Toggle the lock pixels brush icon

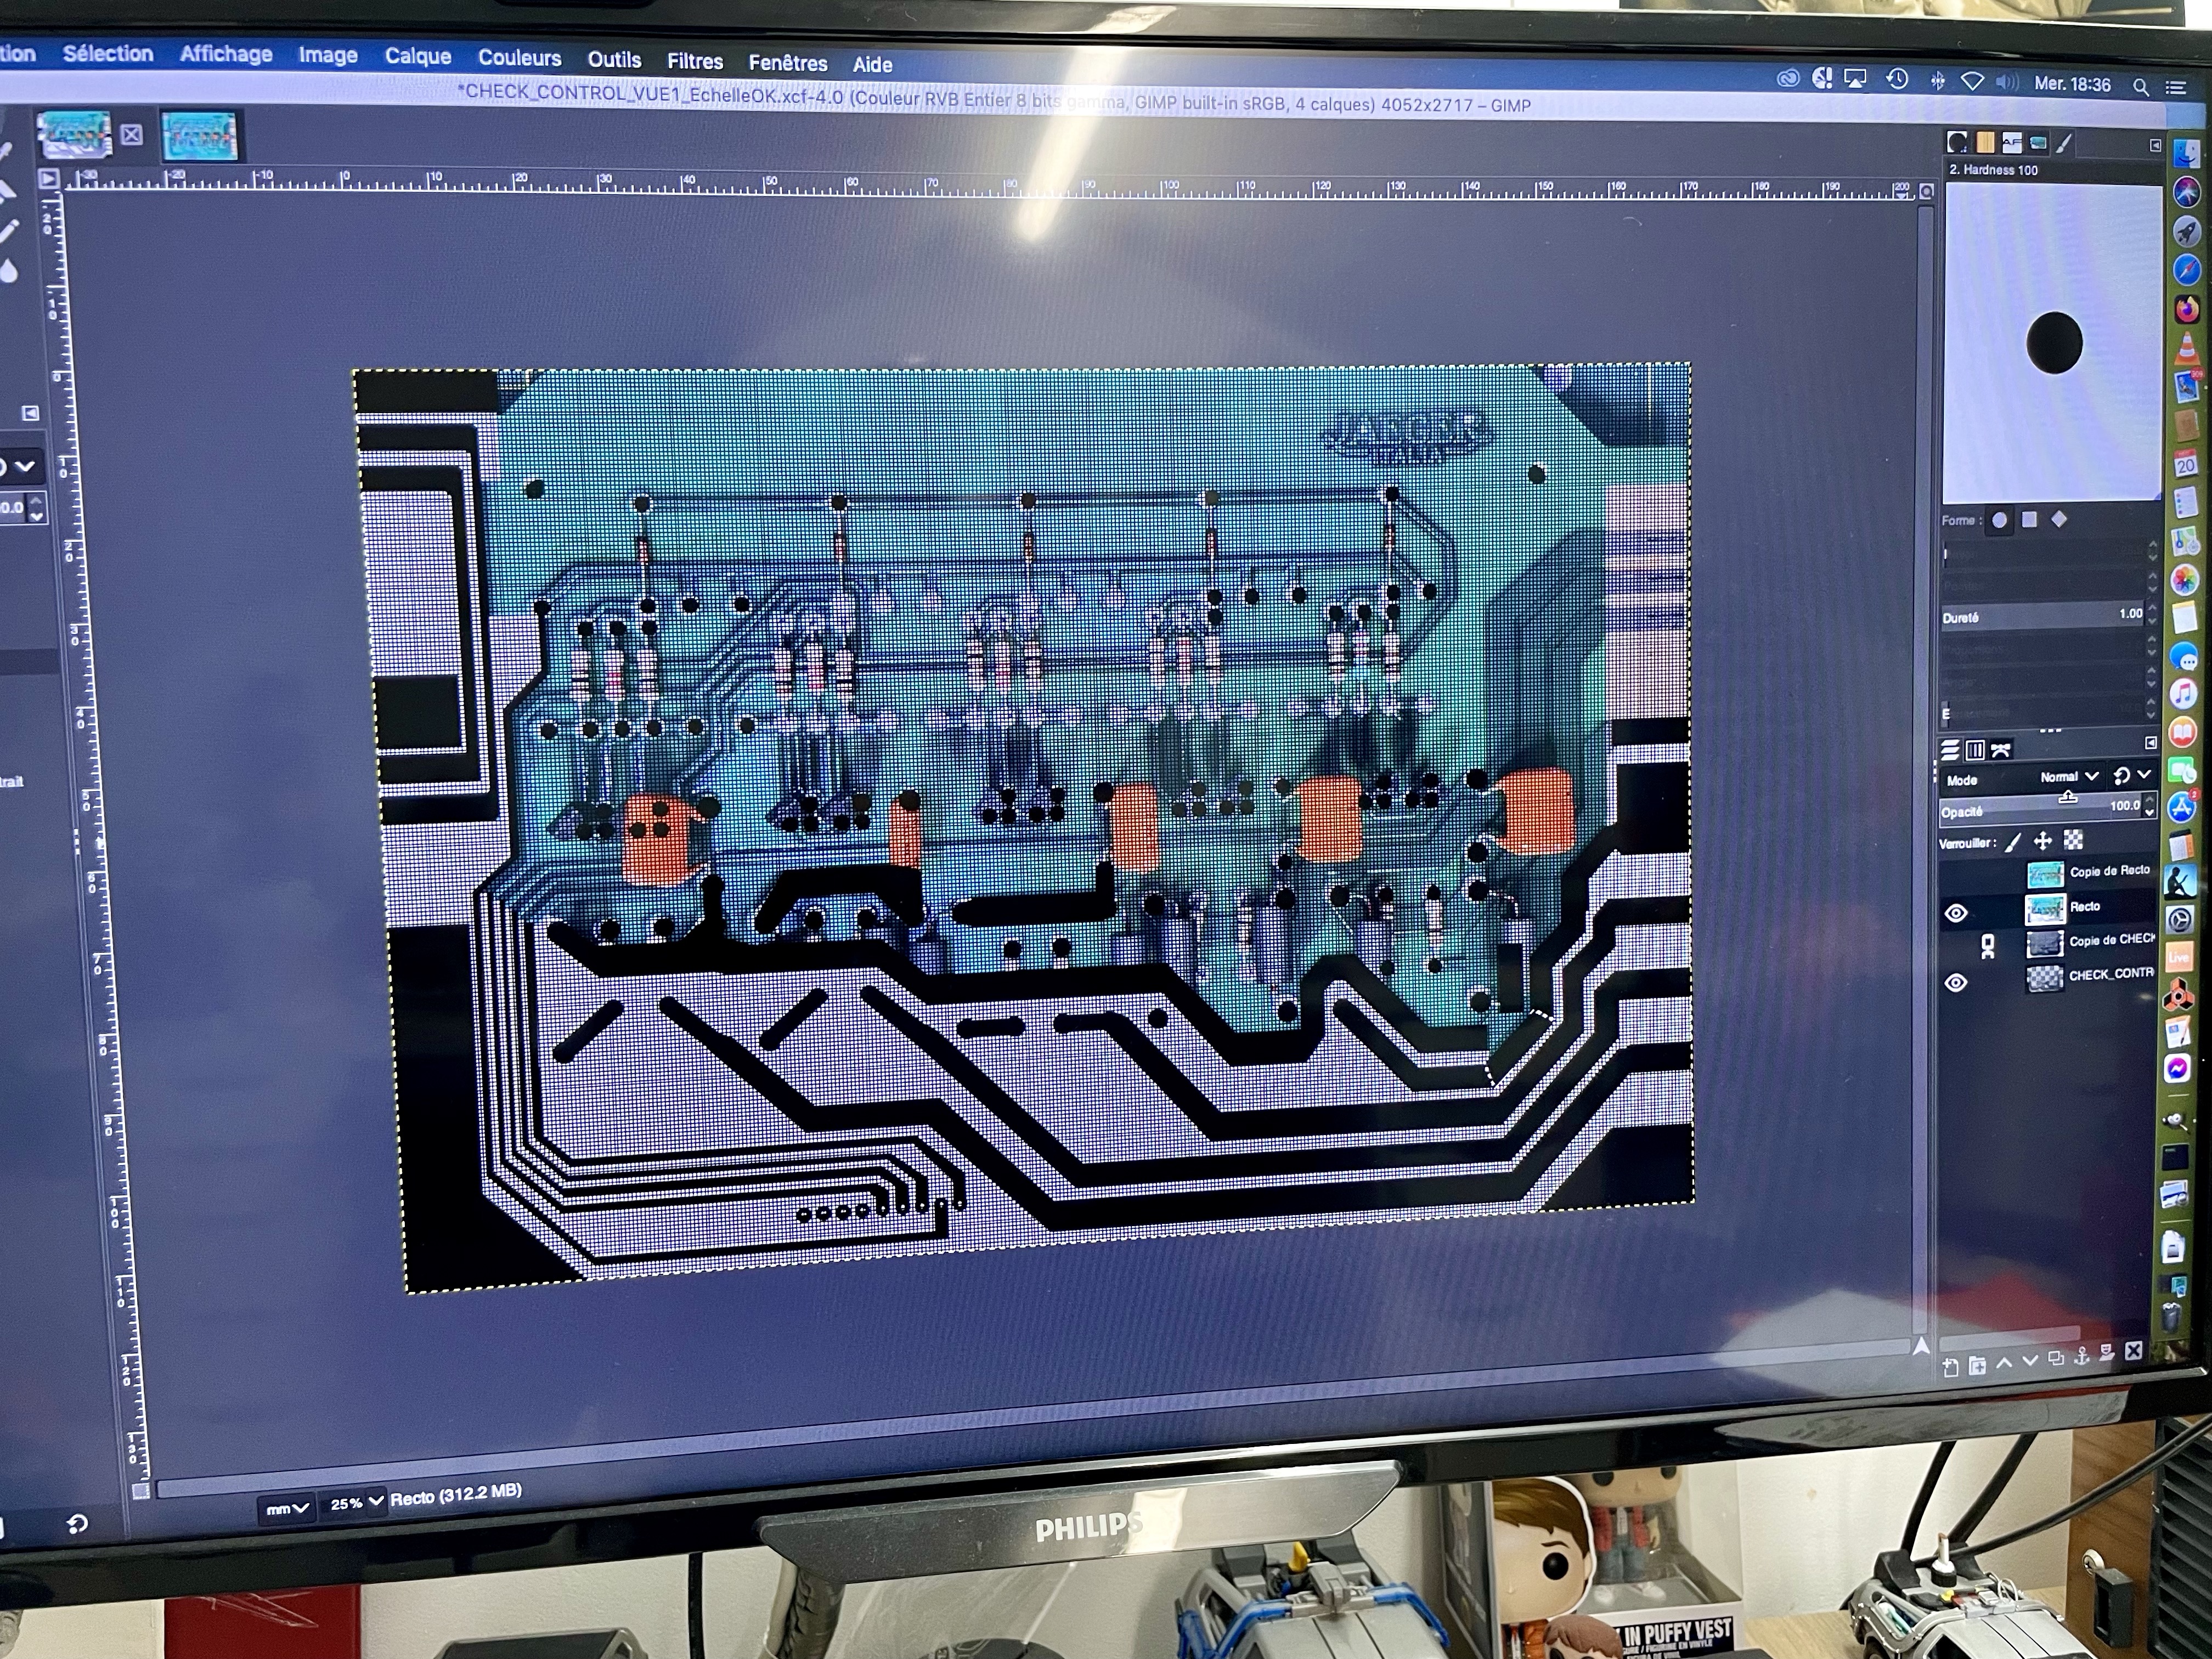coord(2013,842)
